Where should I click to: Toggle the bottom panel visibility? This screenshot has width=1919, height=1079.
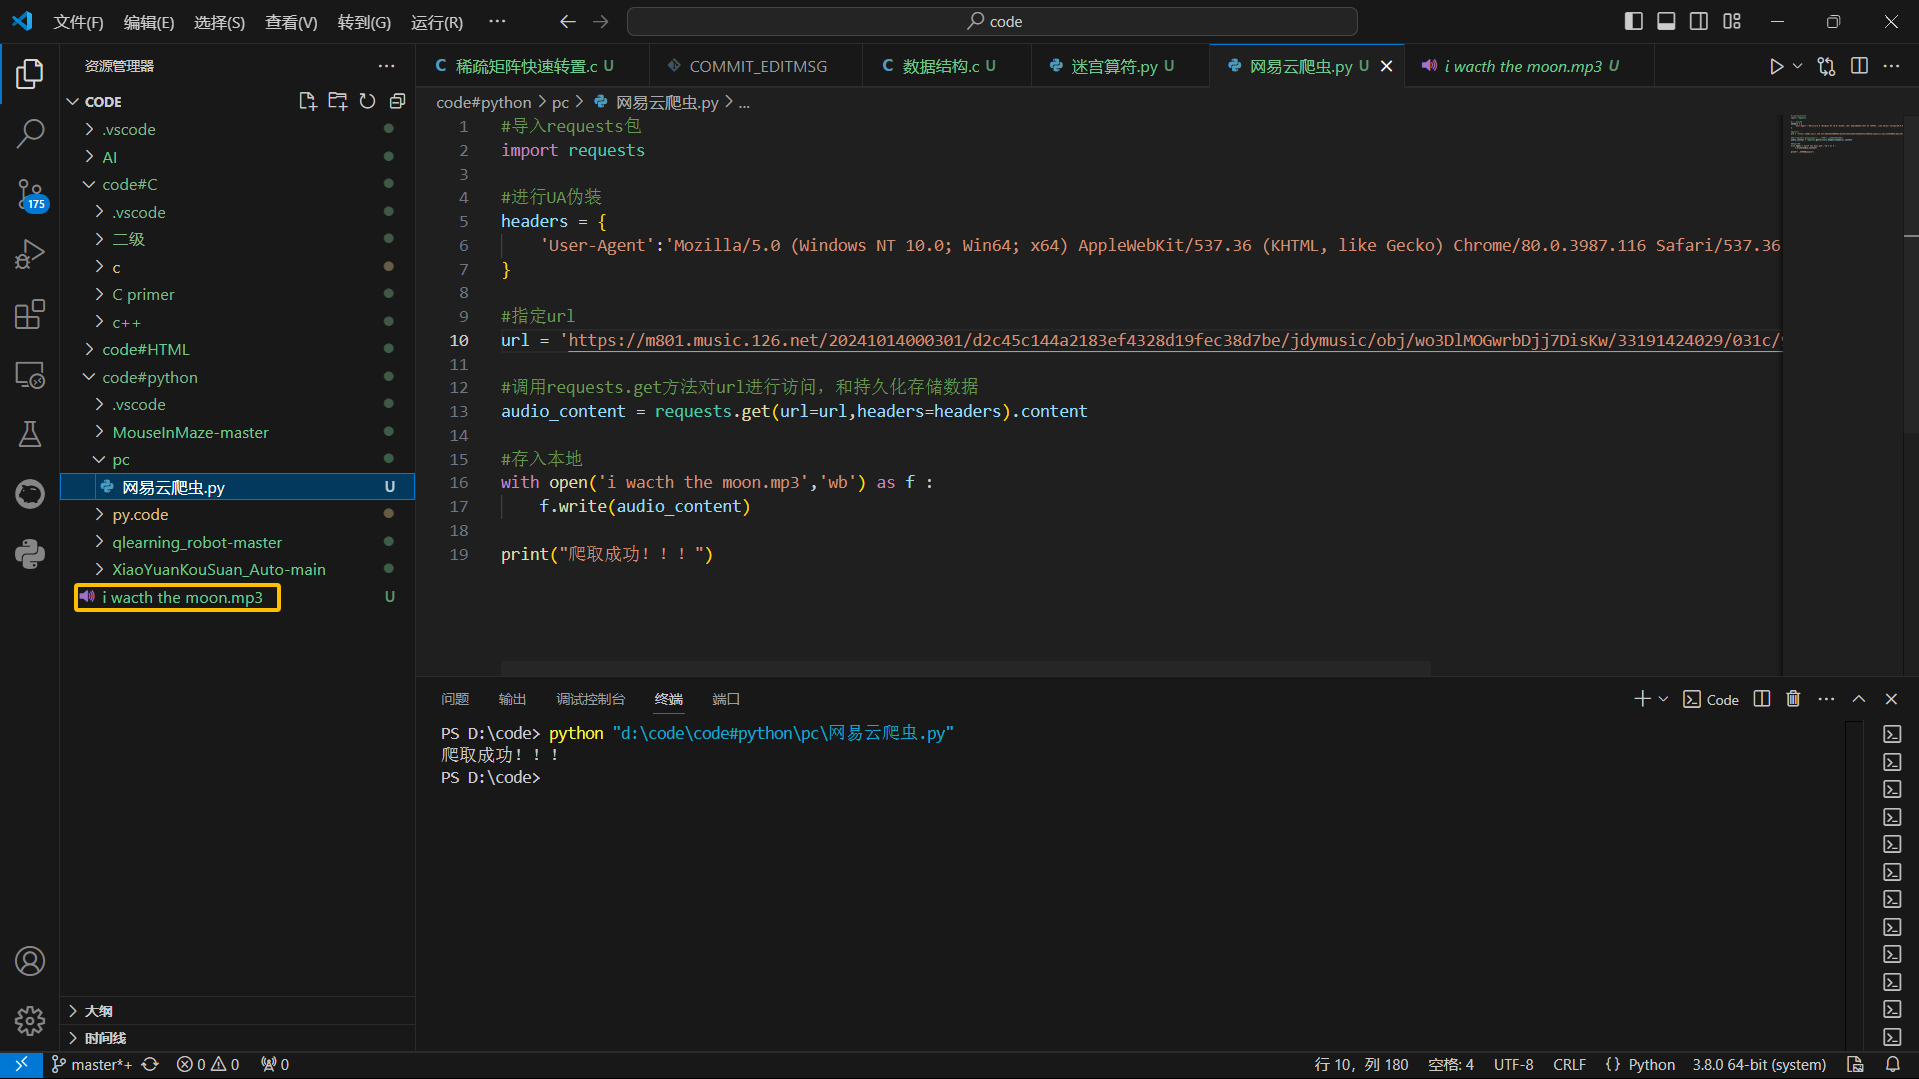click(1666, 21)
